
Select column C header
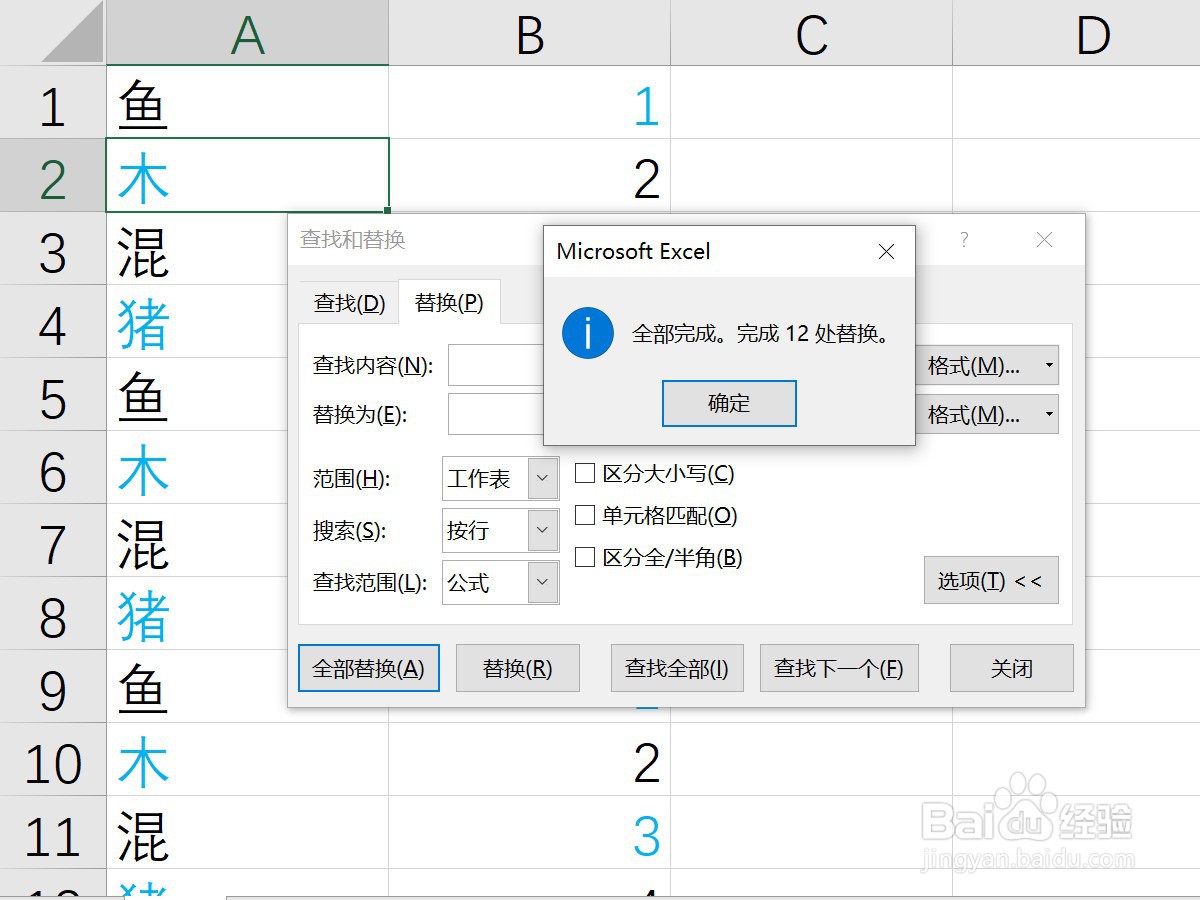pyautogui.click(x=811, y=33)
